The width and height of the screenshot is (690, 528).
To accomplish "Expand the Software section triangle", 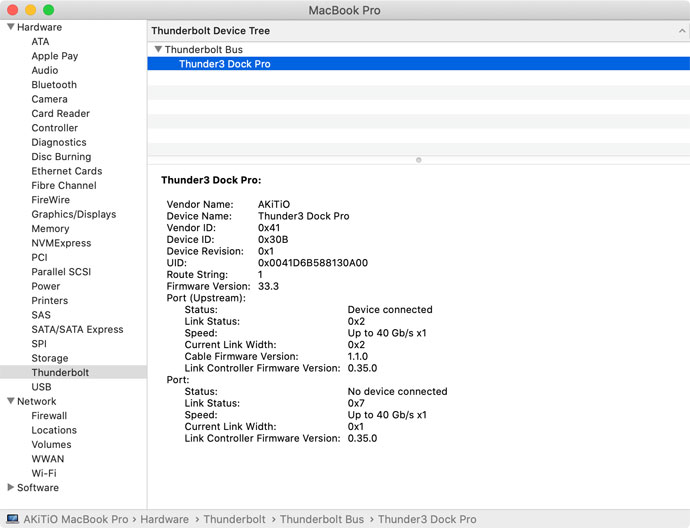I will (x=11, y=488).
